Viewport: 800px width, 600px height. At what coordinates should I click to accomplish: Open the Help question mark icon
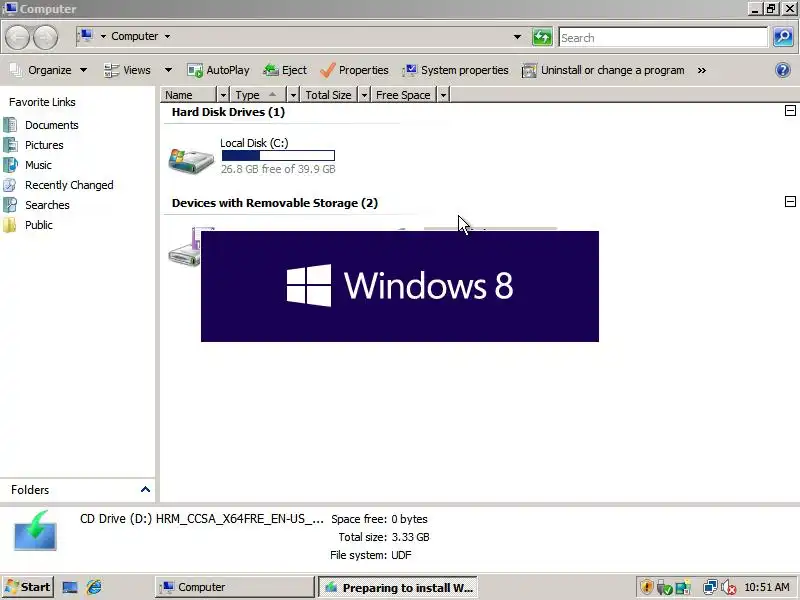pyautogui.click(x=783, y=70)
